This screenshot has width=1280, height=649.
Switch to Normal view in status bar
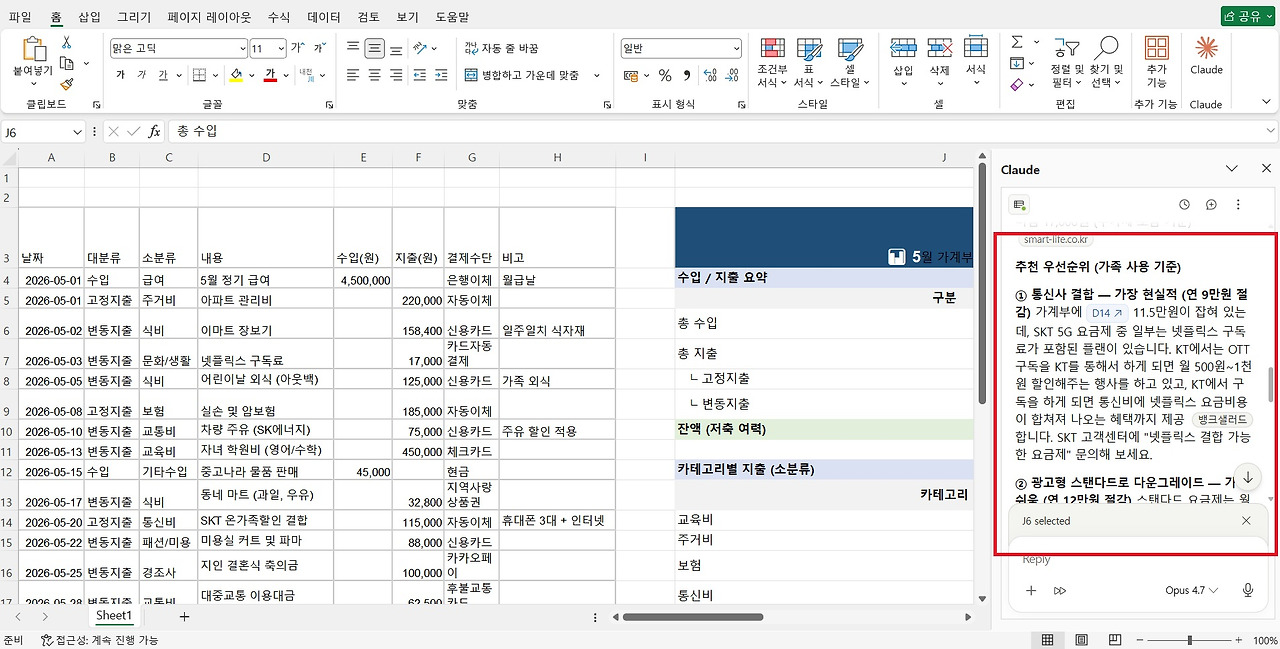(x=1047, y=640)
